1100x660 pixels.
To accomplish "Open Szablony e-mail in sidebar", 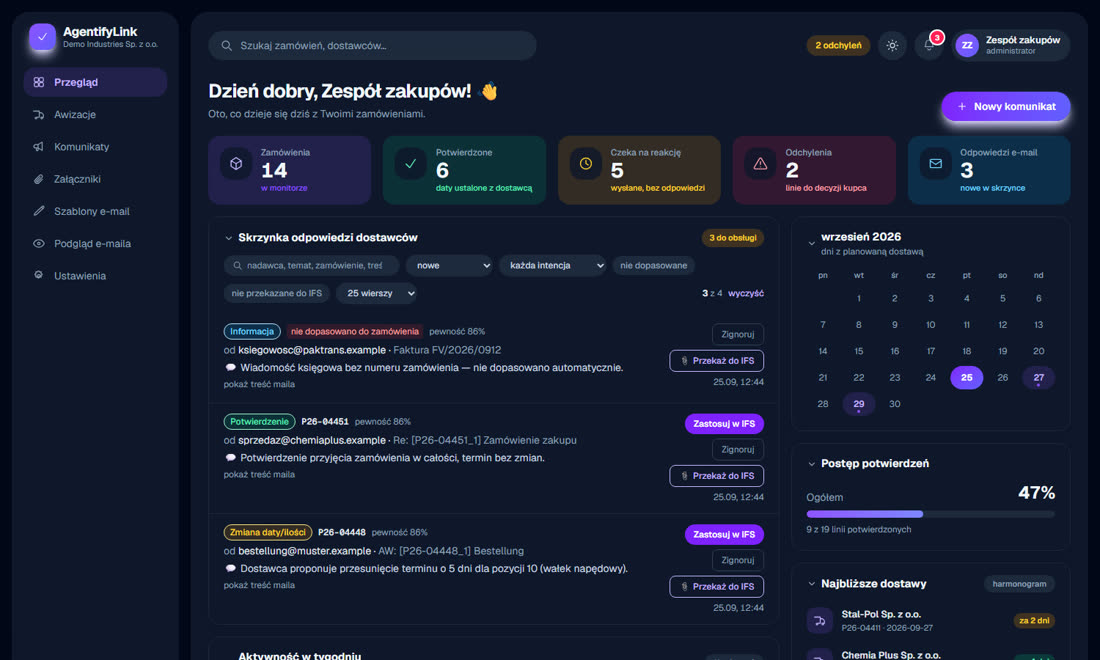I will coord(95,211).
